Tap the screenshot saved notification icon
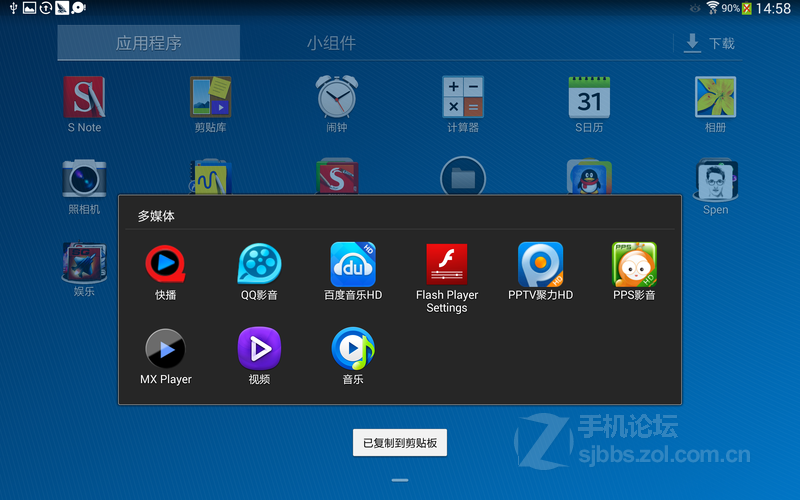Image resolution: width=800 pixels, height=500 pixels. [30, 8]
